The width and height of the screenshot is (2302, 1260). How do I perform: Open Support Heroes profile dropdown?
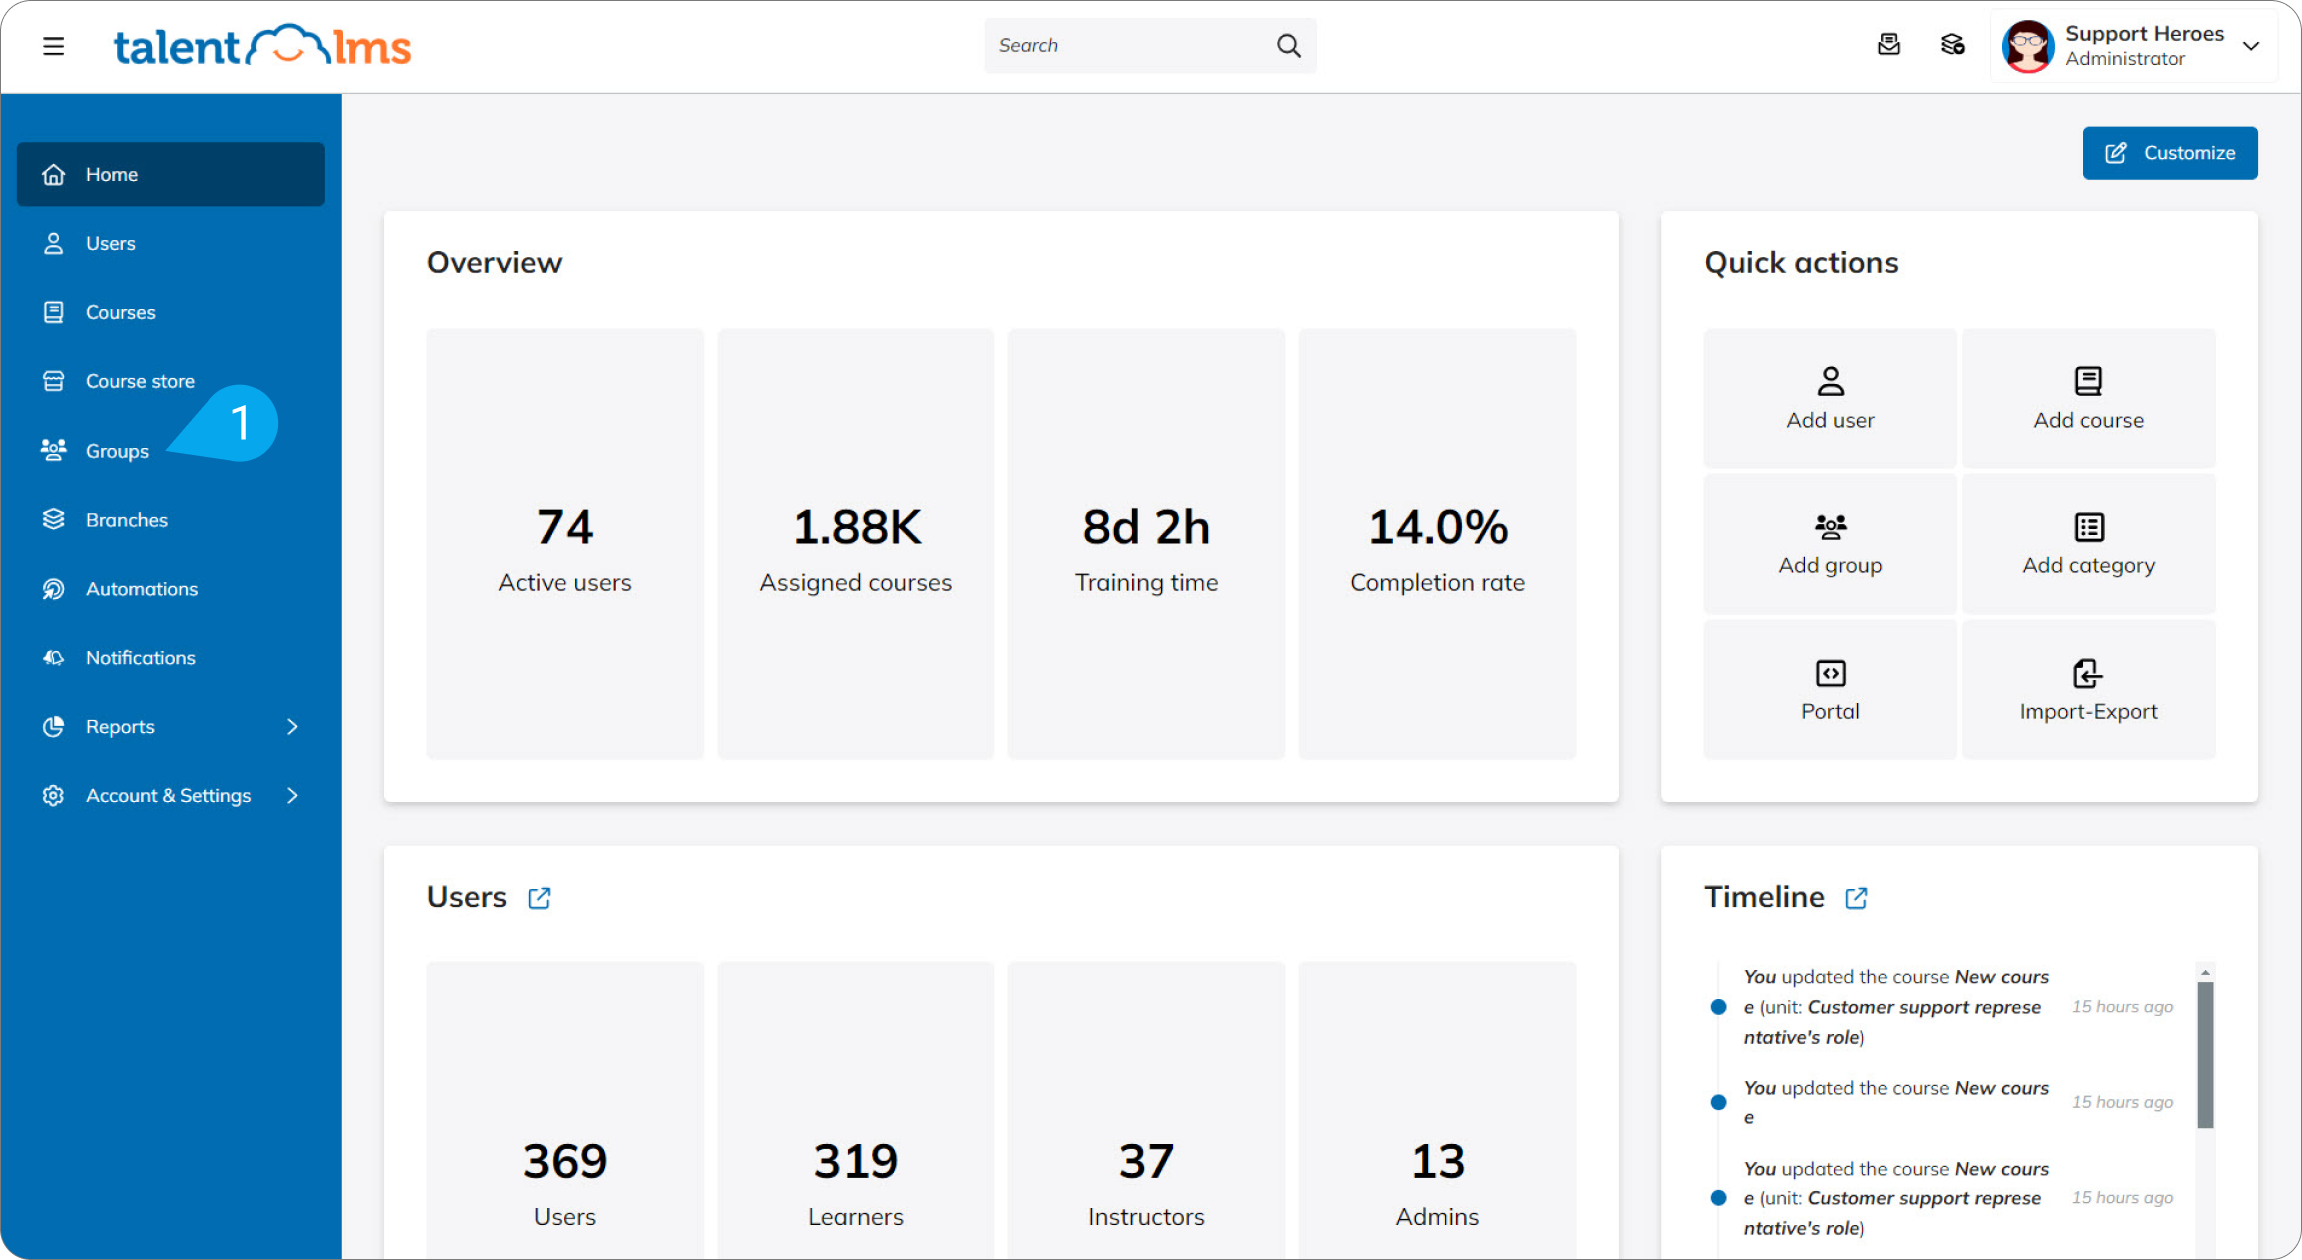(x=2250, y=46)
